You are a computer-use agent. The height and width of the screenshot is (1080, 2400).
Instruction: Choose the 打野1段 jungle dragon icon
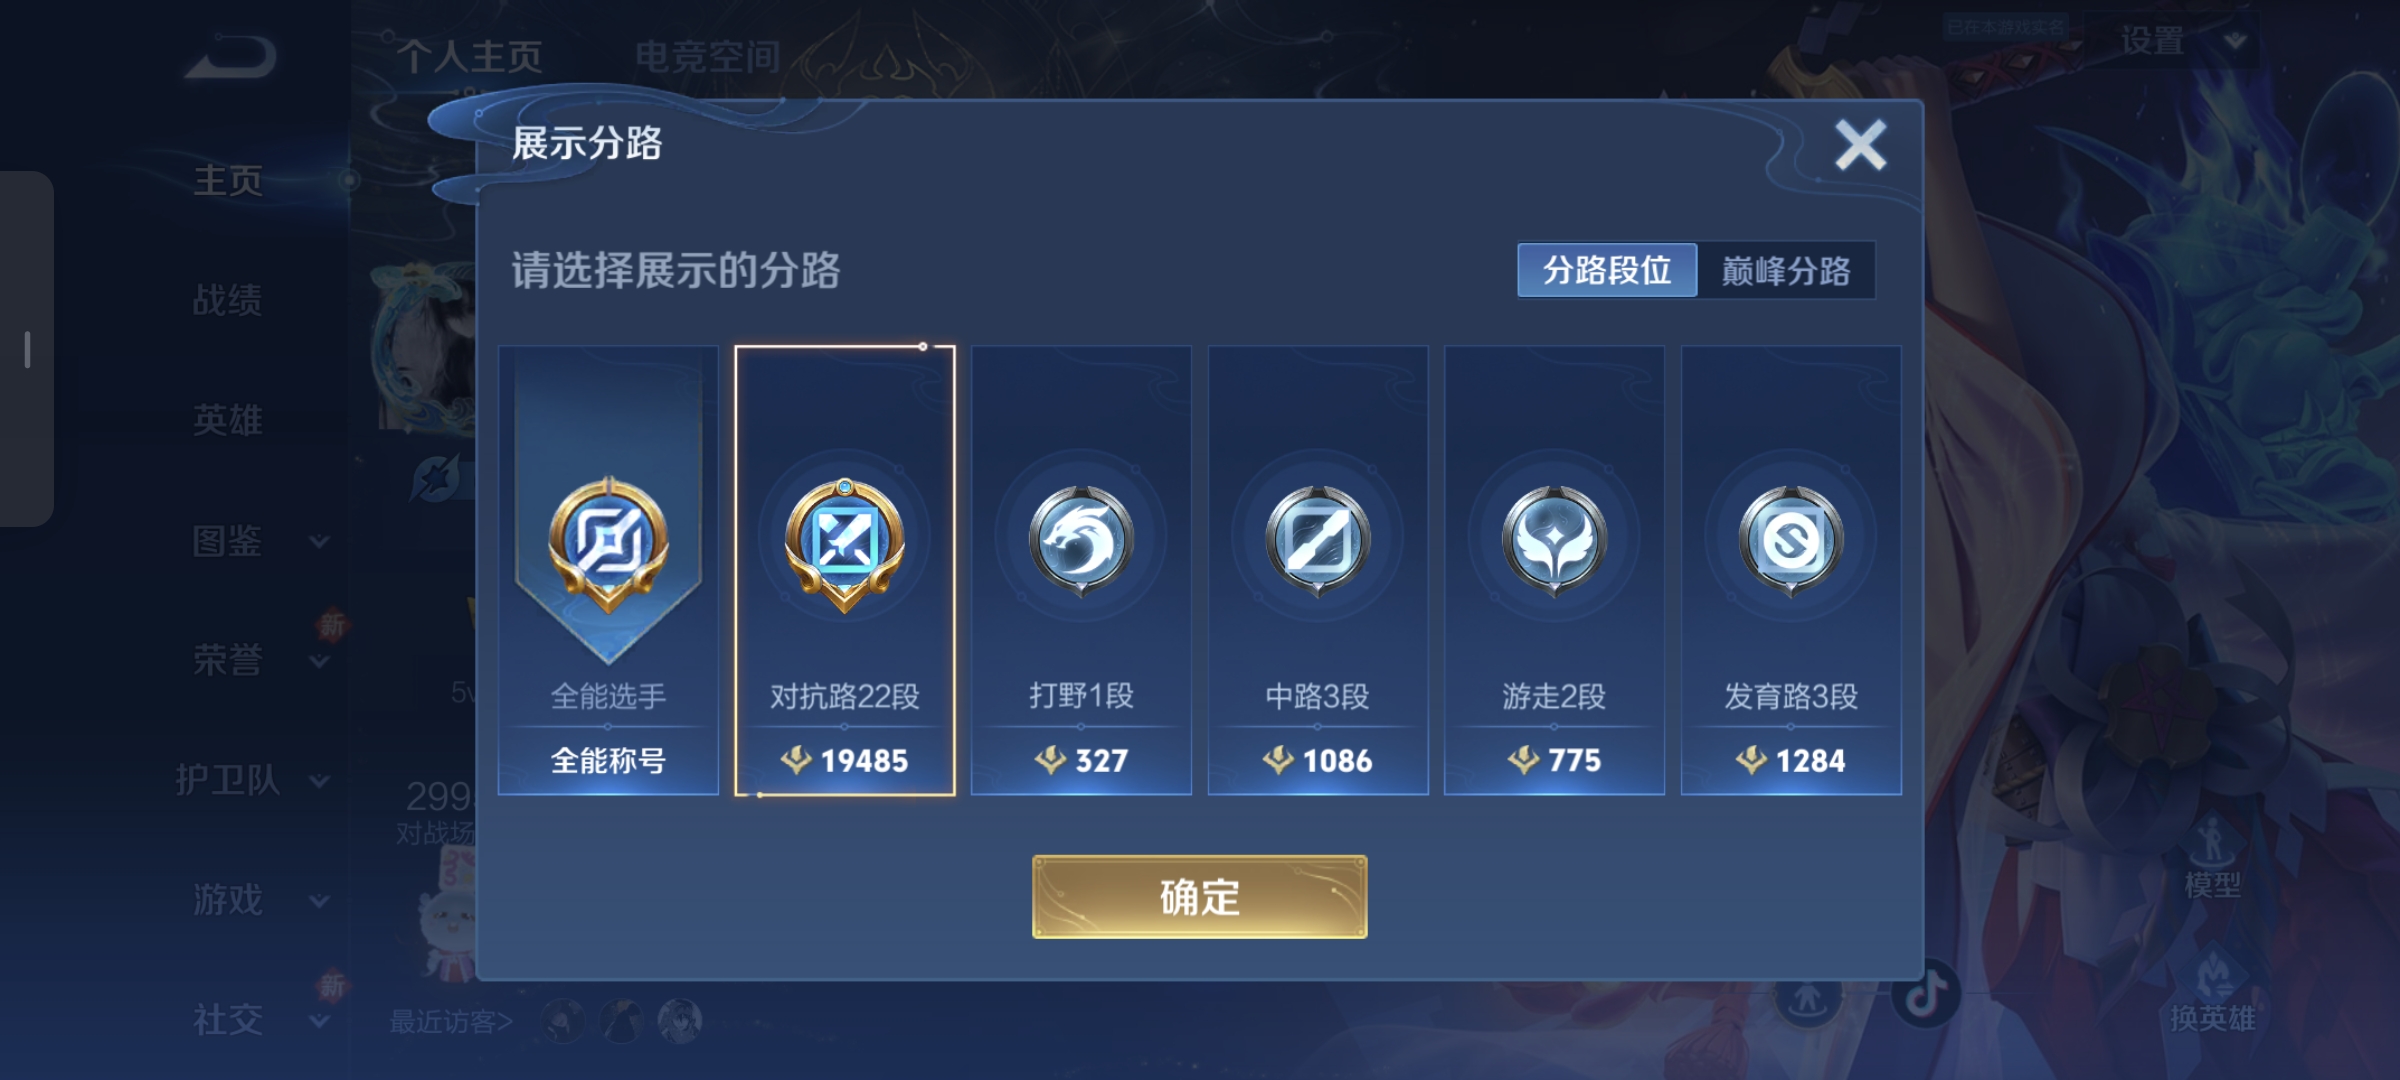pyautogui.click(x=1081, y=541)
